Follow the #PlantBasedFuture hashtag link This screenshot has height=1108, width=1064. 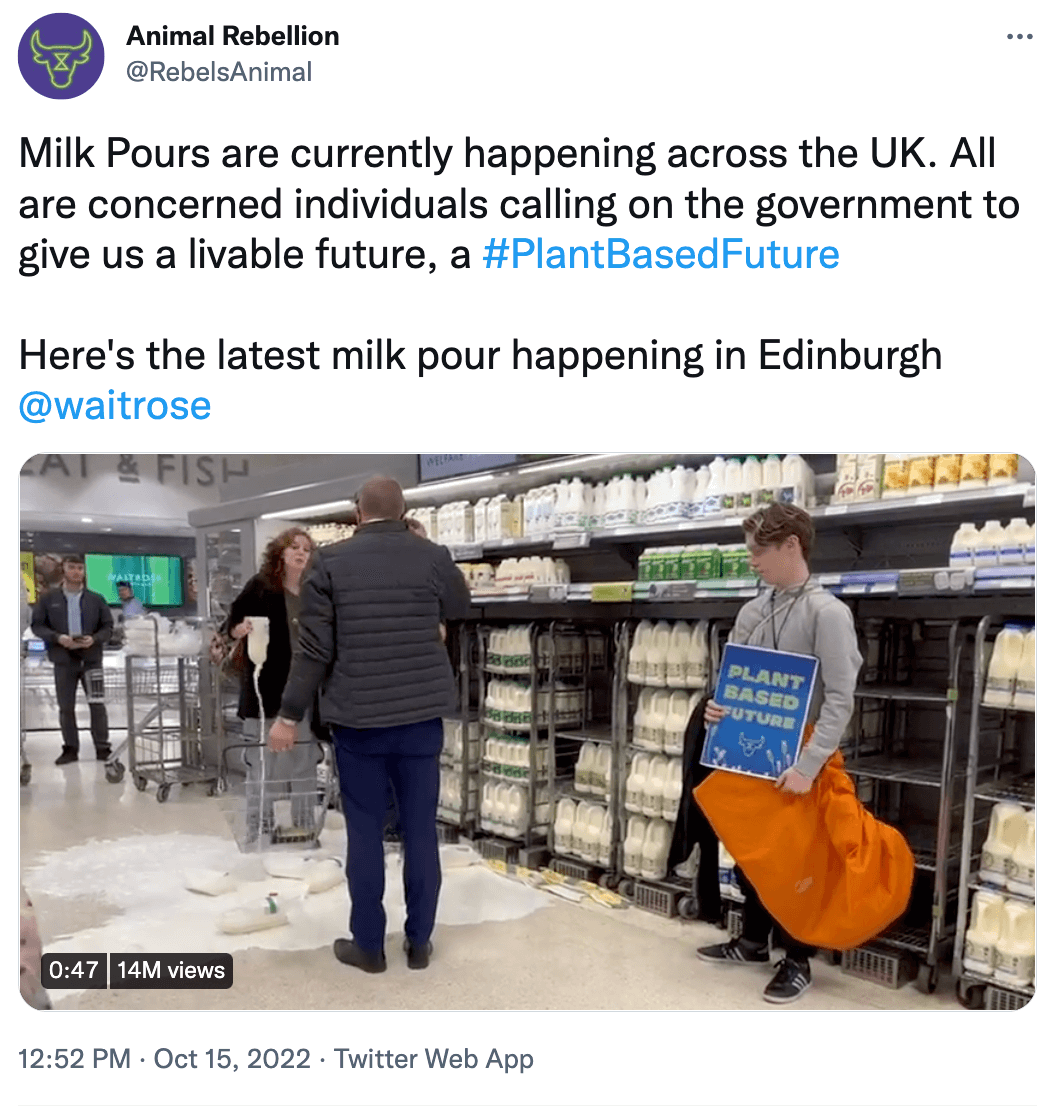click(x=661, y=254)
